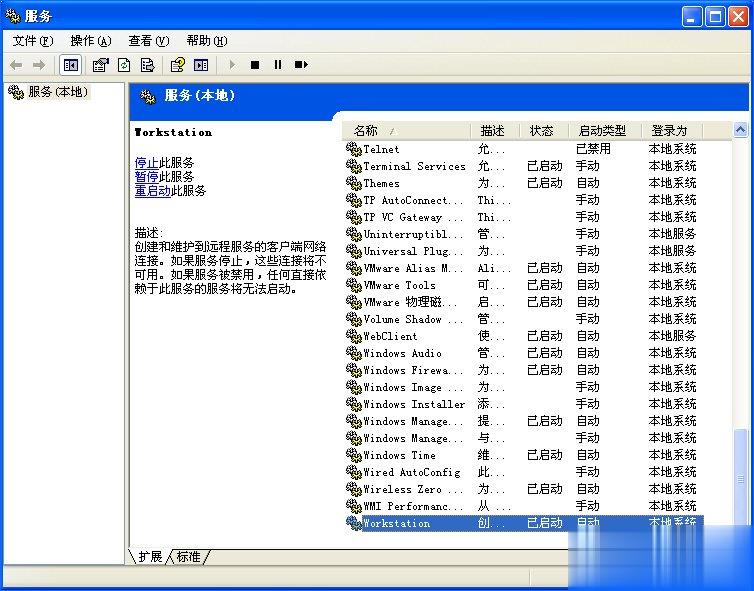754x591 pixels.
Task: Click the Pause Service toolbar button
Action: 278,64
